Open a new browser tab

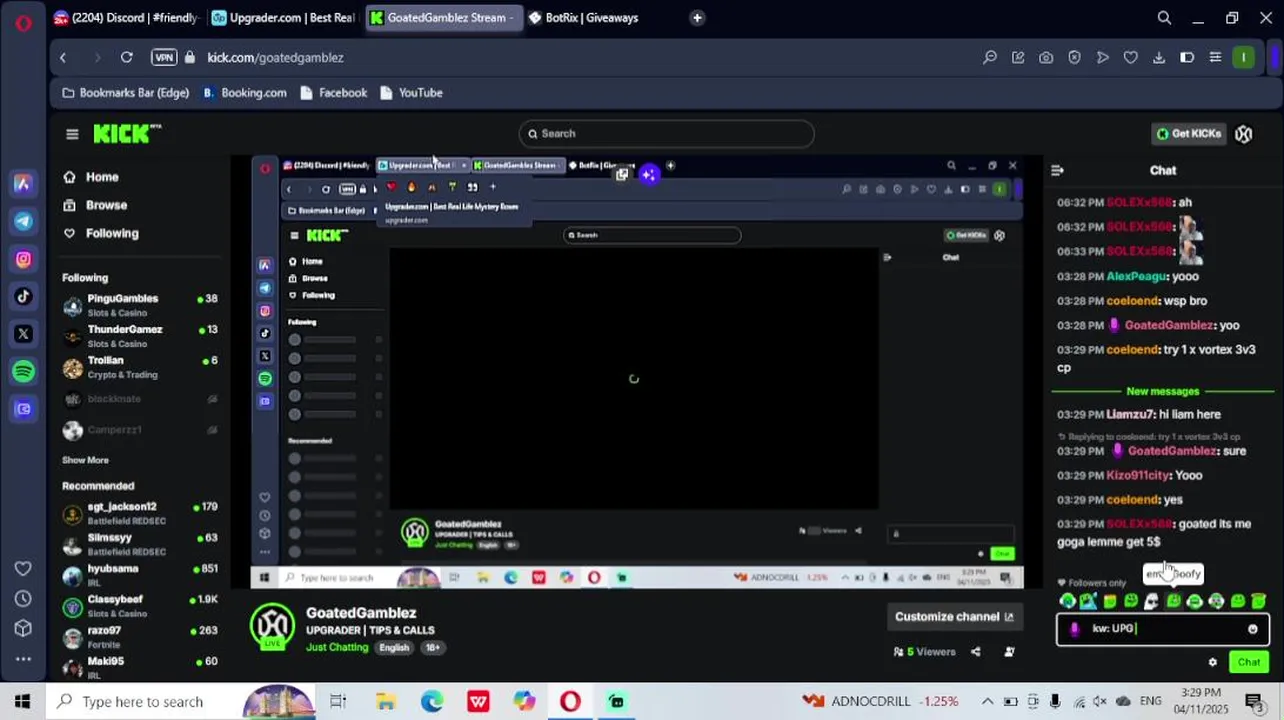(x=697, y=18)
